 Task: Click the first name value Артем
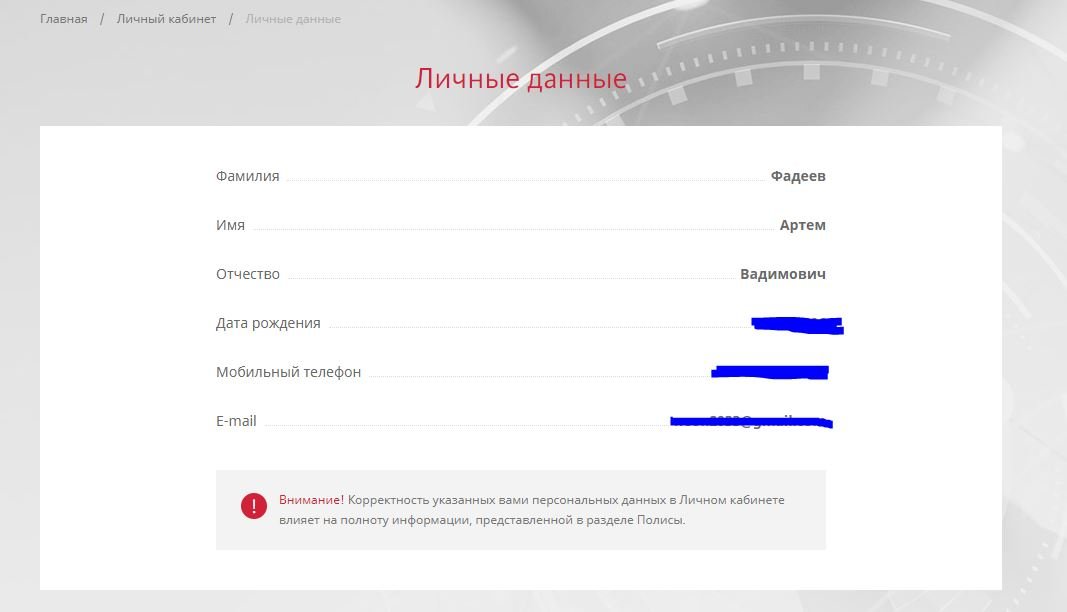click(803, 226)
